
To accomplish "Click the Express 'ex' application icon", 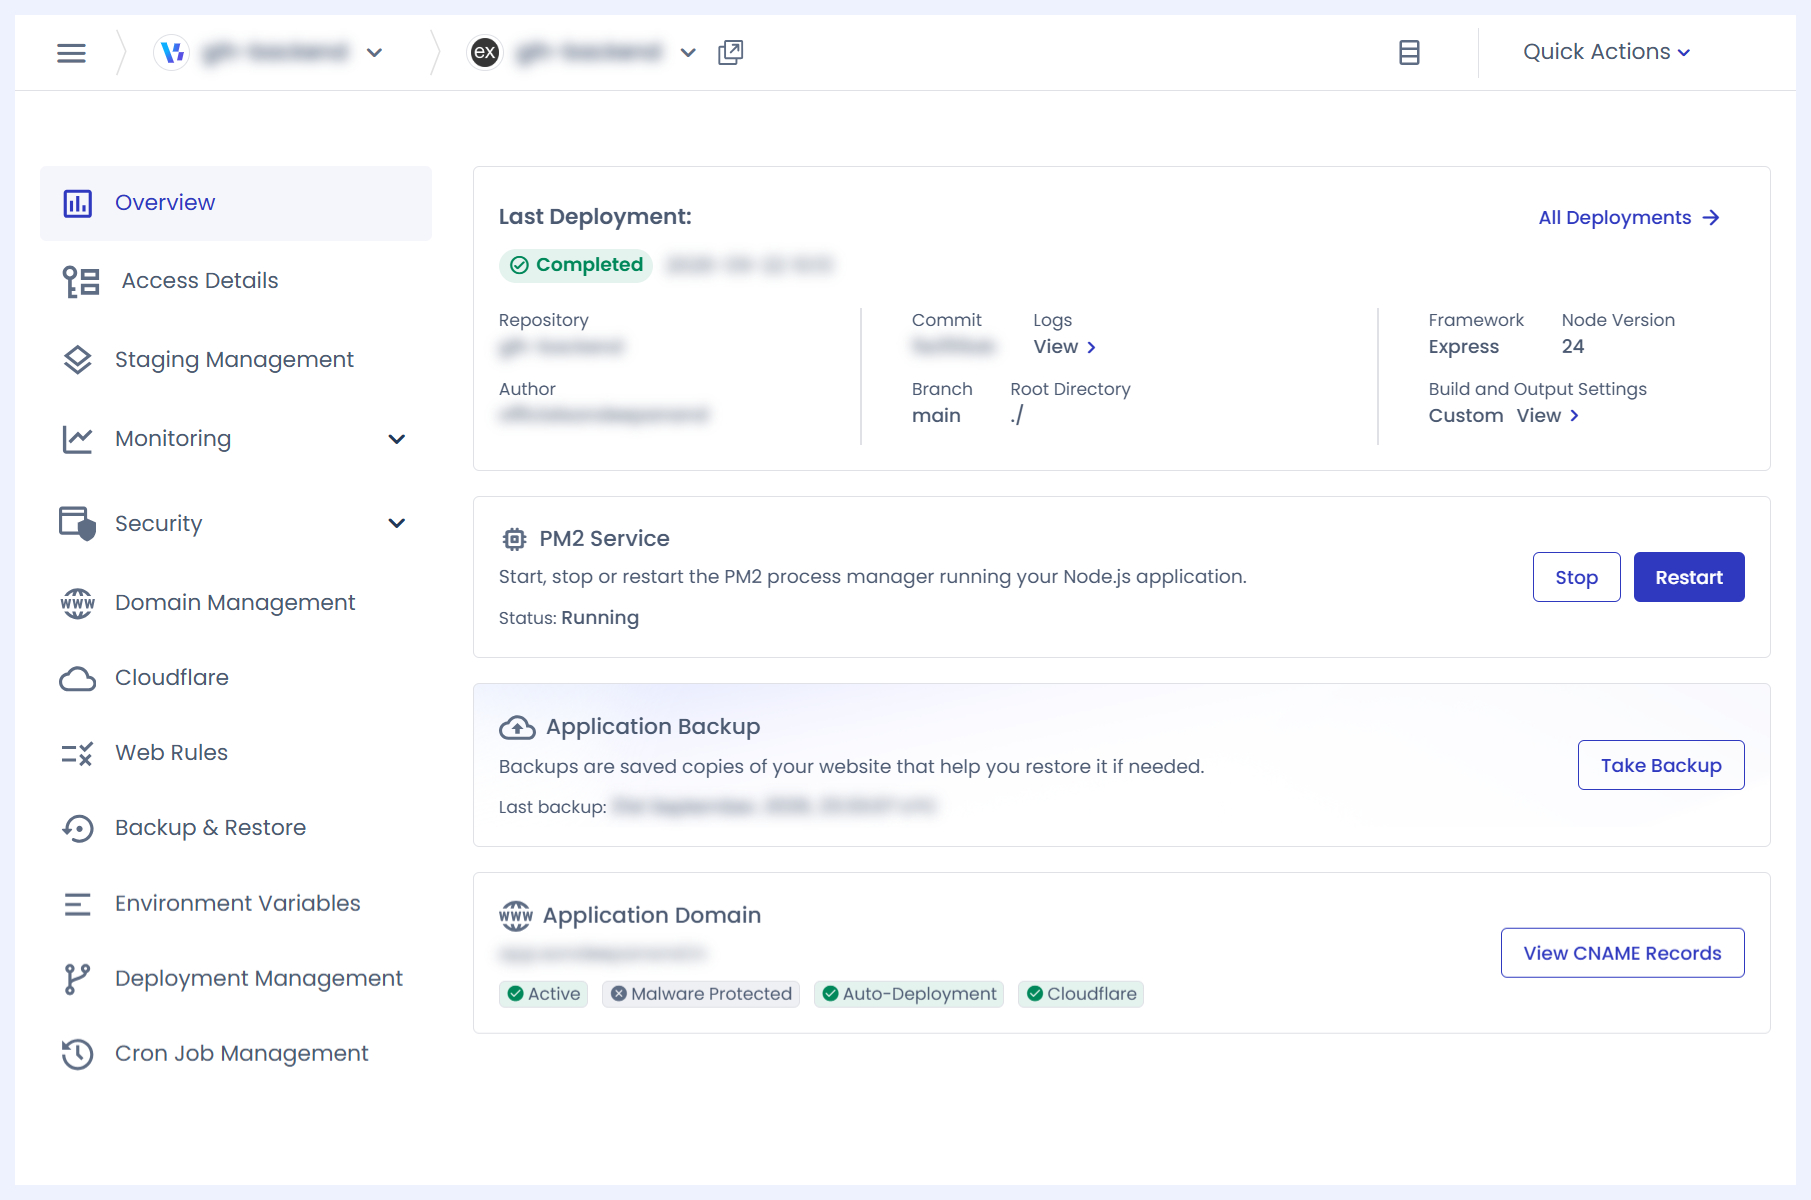I will point(485,52).
